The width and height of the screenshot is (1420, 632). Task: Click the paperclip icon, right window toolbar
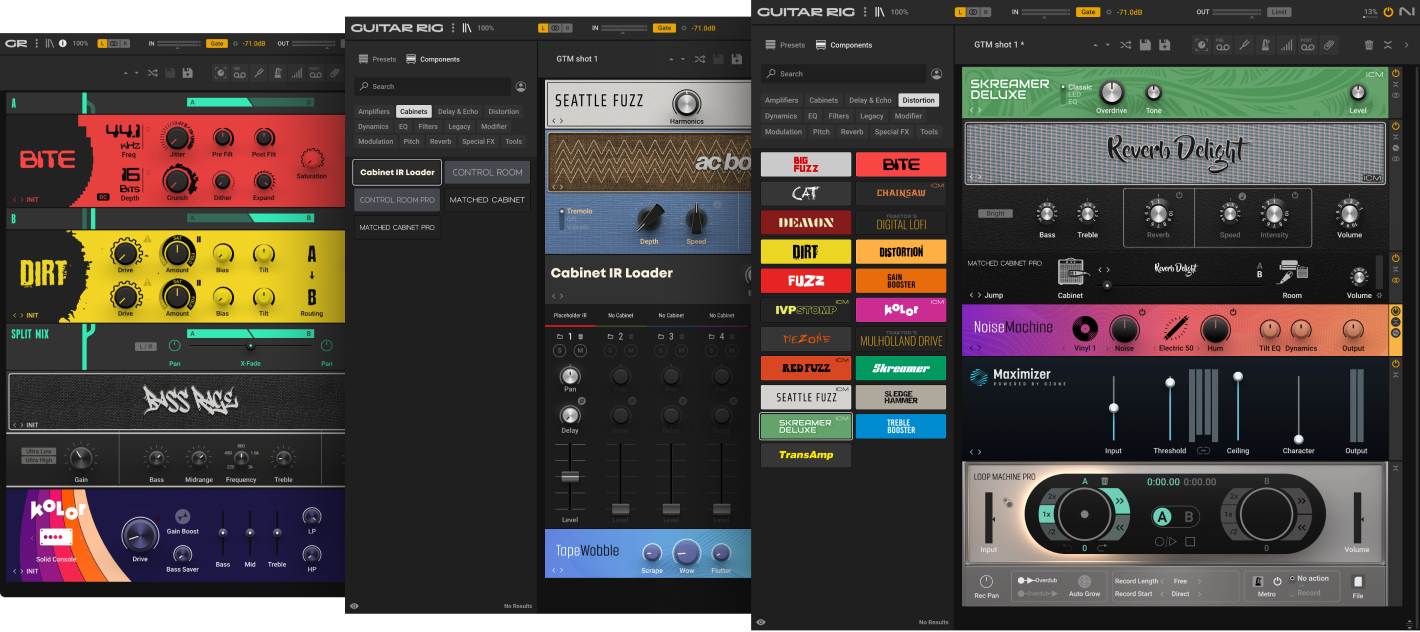click(1329, 45)
